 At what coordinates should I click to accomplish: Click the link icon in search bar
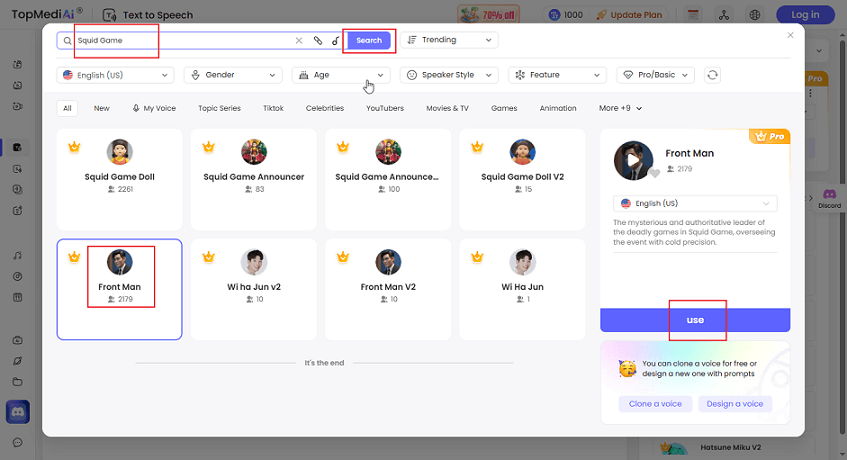click(x=318, y=40)
